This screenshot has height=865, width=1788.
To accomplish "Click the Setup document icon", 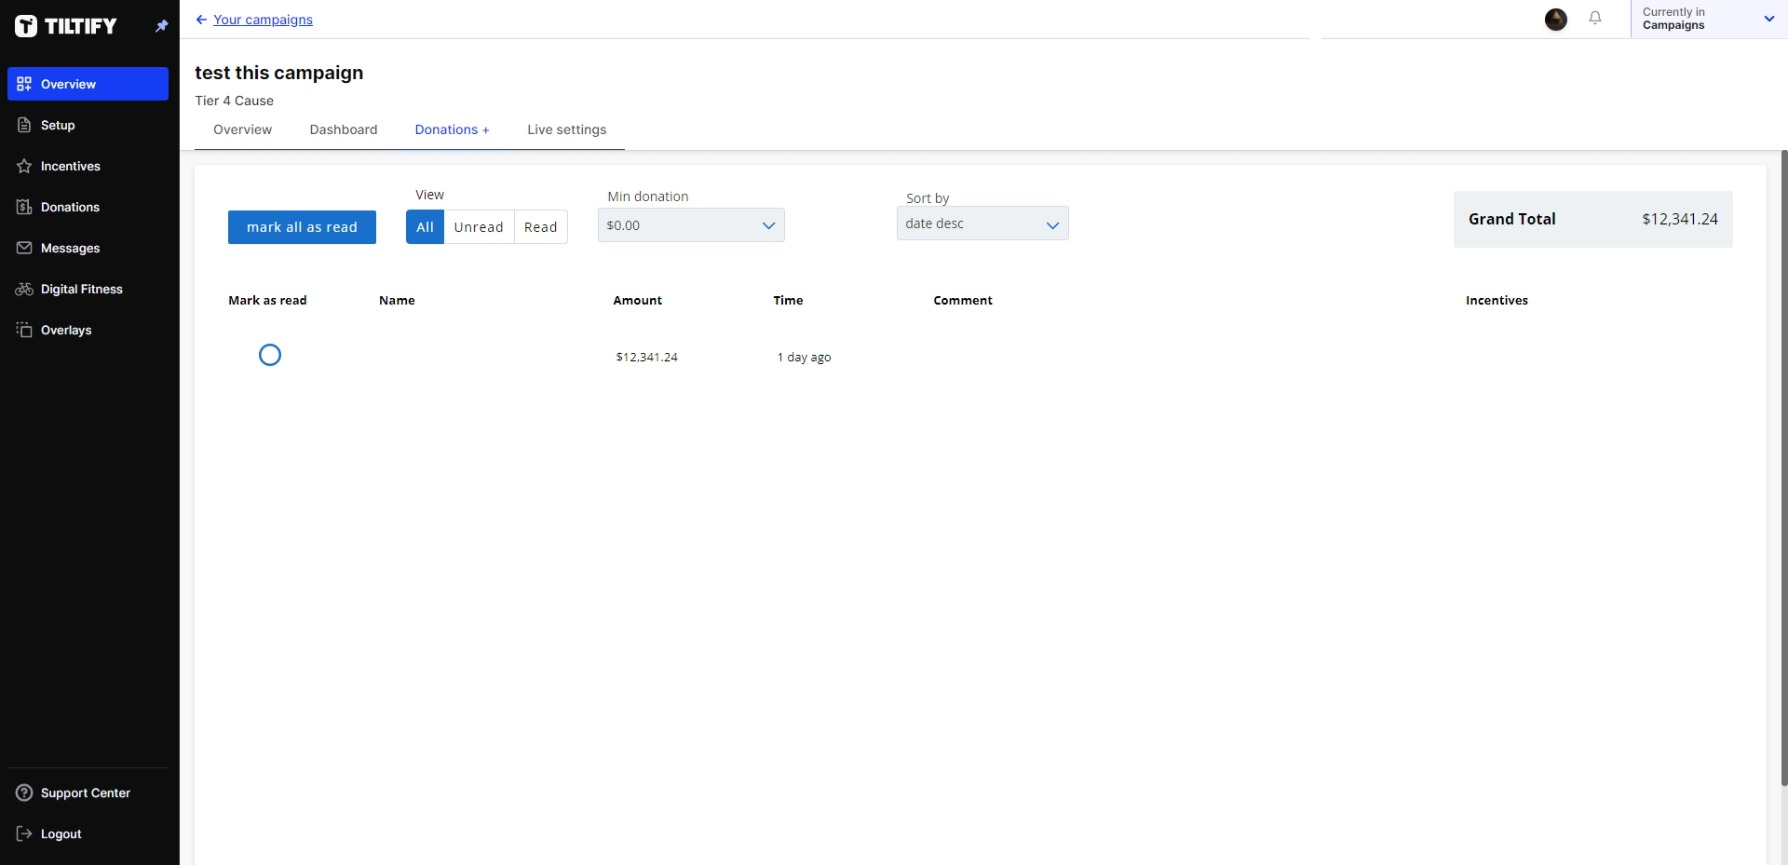I will point(24,125).
